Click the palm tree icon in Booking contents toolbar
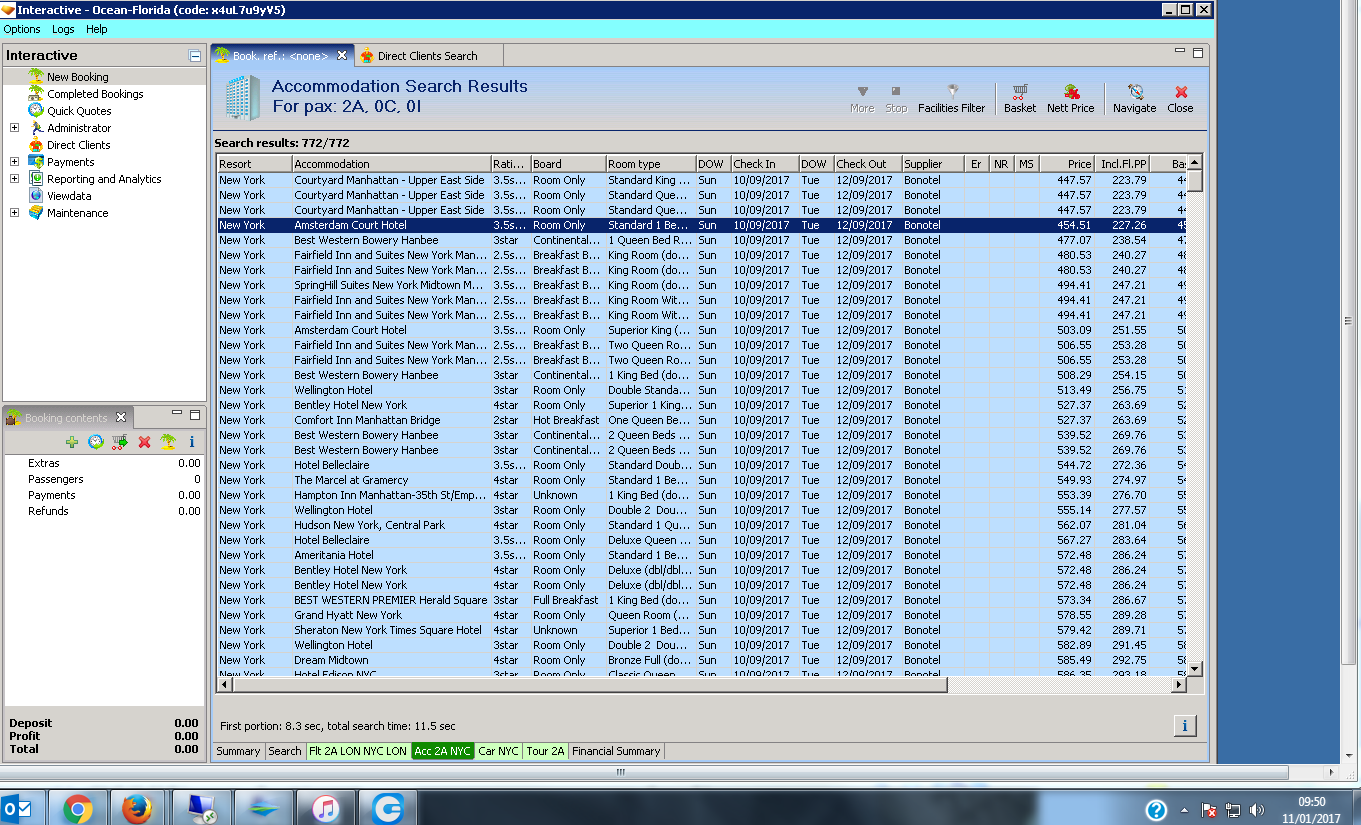 (168, 442)
